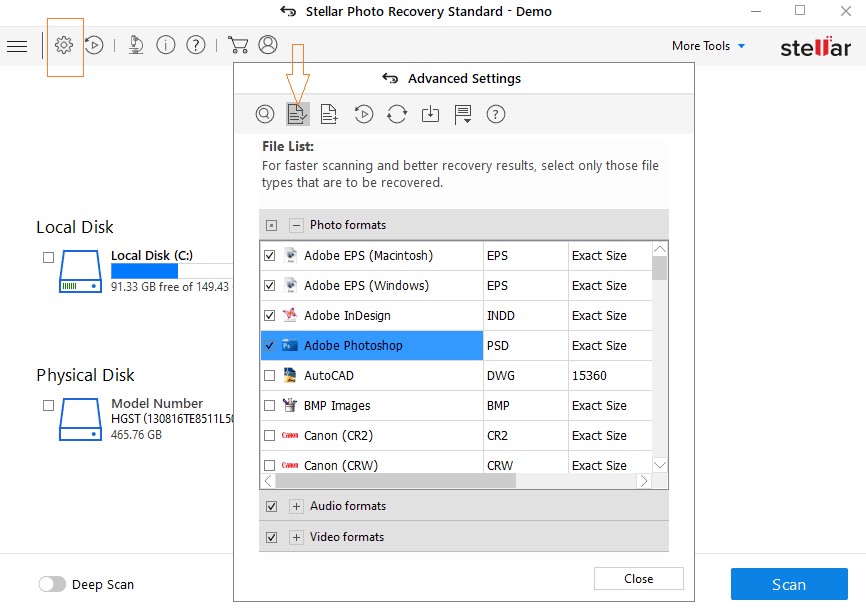The width and height of the screenshot is (866, 610).
Task: Uncheck the Adobe InDesign checkbox
Action: pyautogui.click(x=270, y=315)
